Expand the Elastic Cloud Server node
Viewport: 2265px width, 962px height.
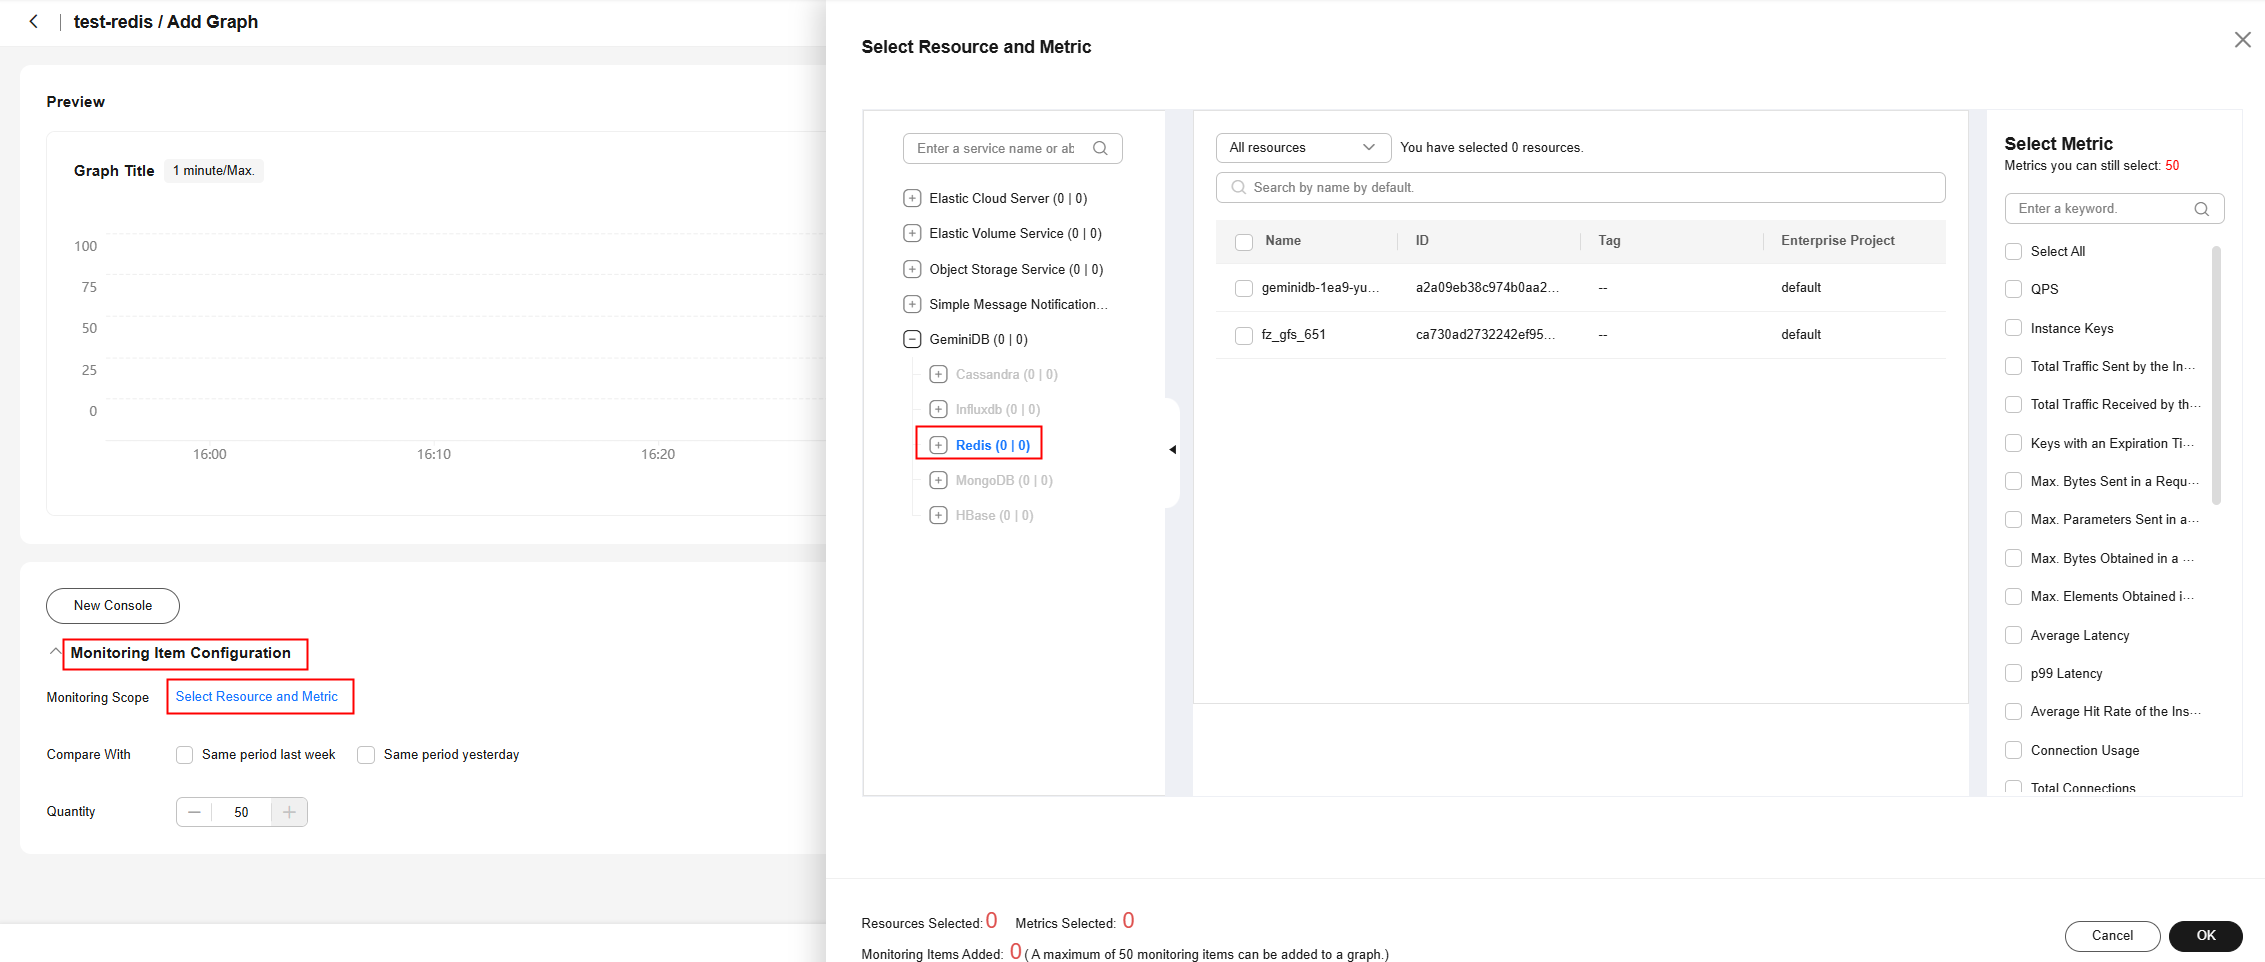[x=912, y=198]
